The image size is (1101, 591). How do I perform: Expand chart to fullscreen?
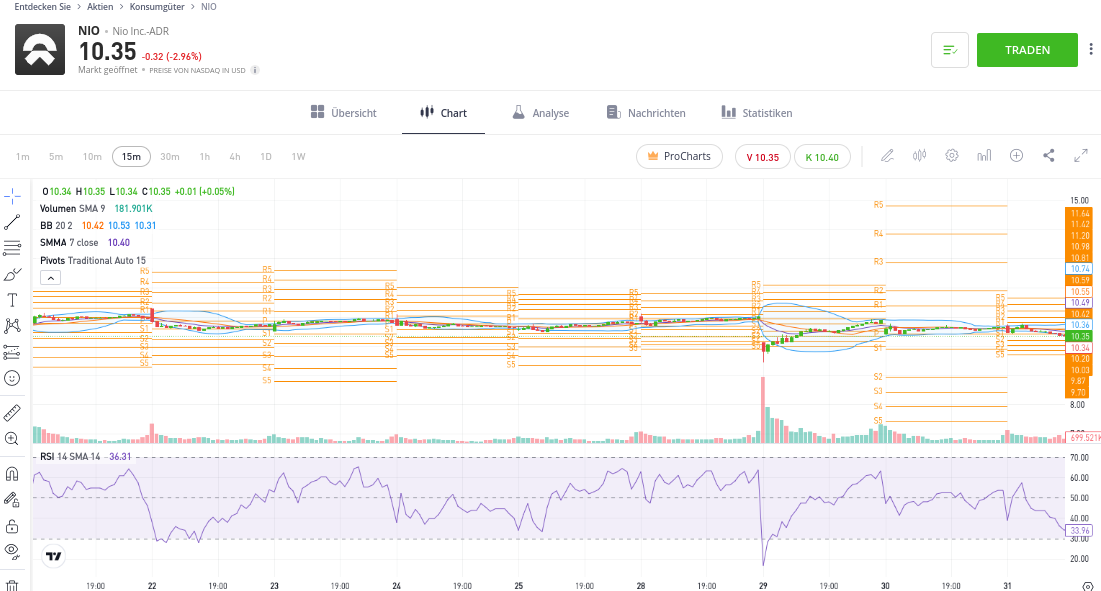tap(1081, 156)
